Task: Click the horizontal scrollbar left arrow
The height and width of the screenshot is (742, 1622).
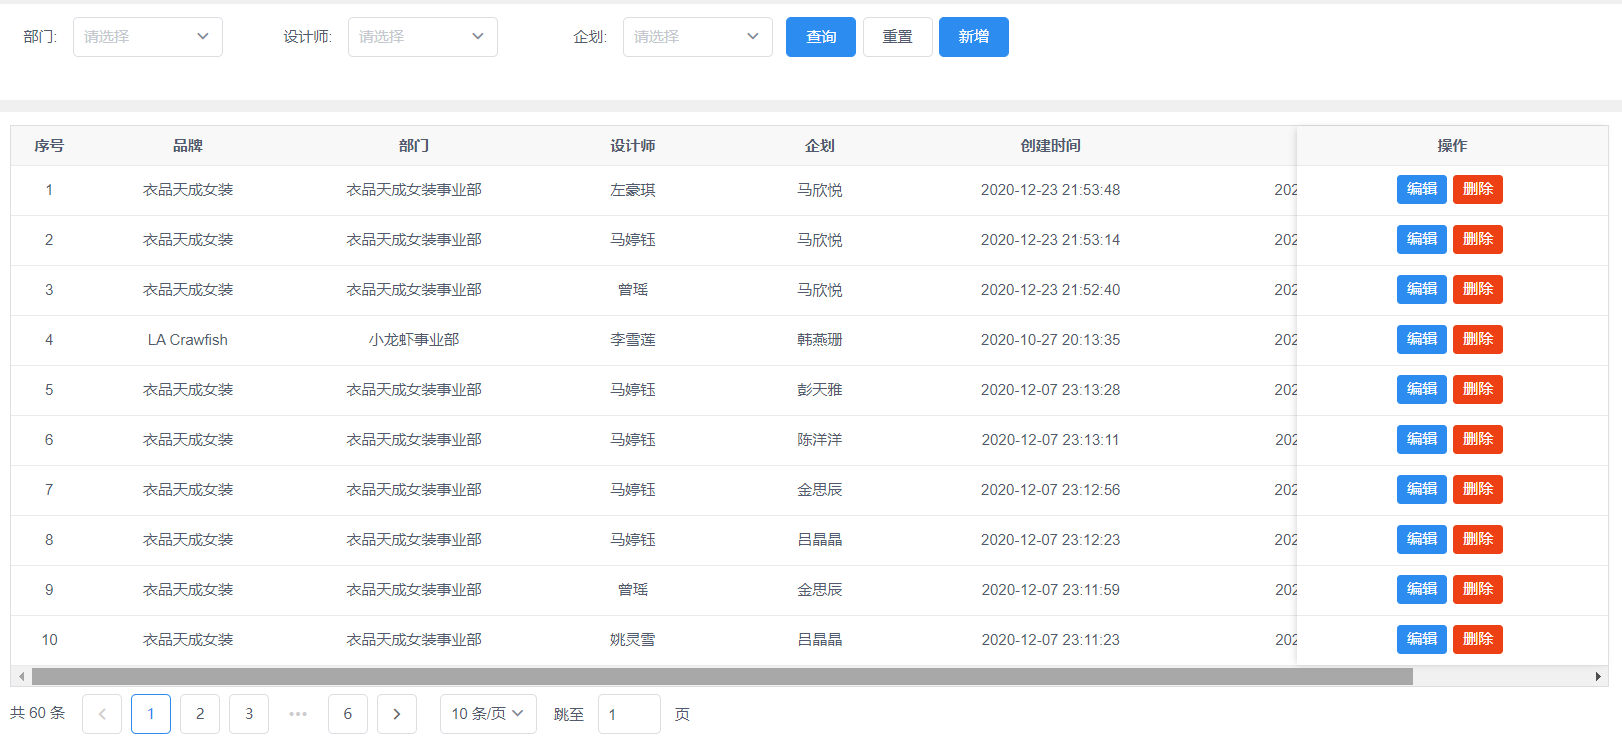Action: (21, 677)
